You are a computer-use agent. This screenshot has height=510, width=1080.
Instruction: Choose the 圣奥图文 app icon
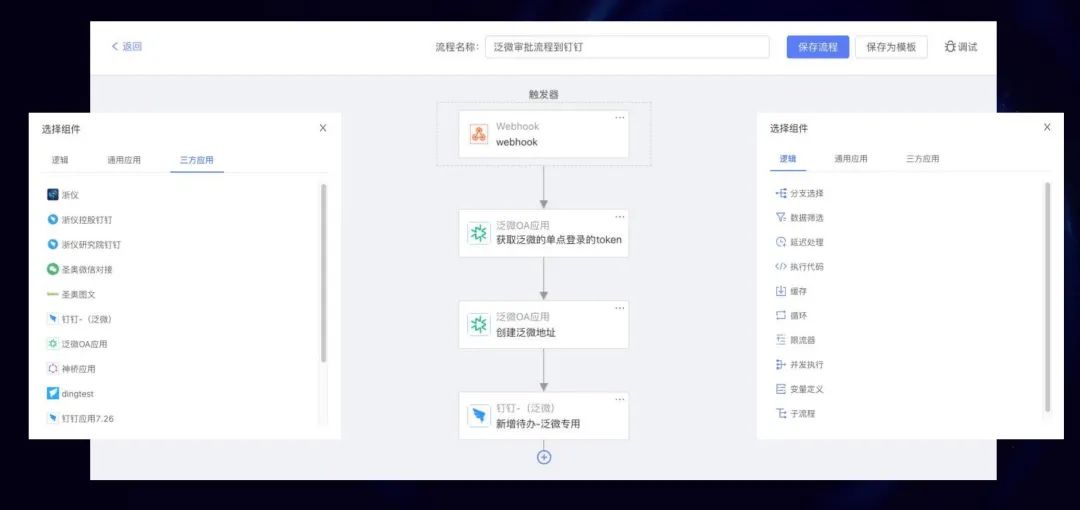coord(52,294)
